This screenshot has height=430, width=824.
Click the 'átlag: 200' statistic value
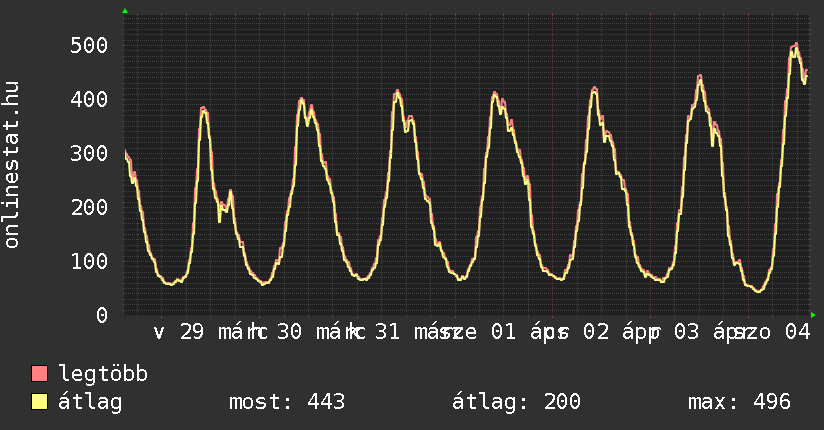click(x=516, y=402)
